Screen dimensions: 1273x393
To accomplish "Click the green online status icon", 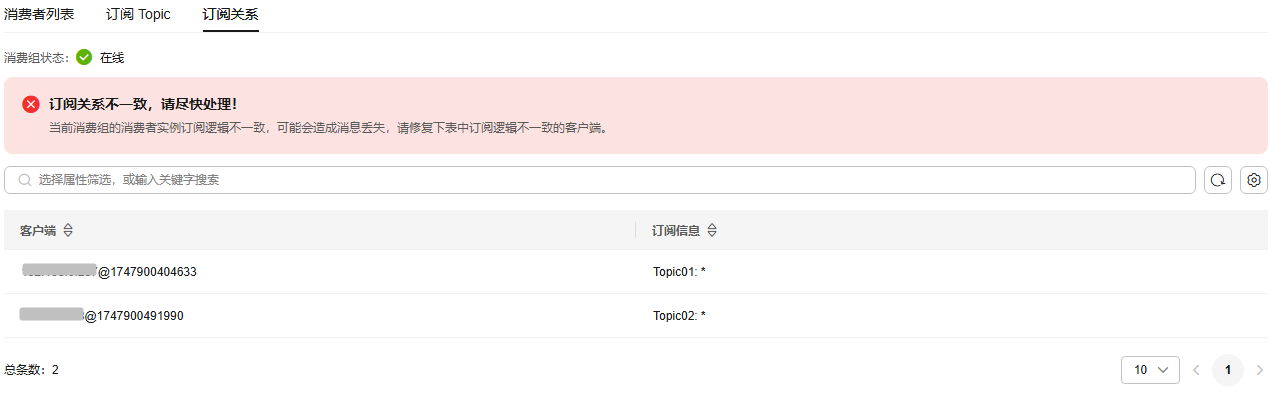I will pyautogui.click(x=84, y=57).
